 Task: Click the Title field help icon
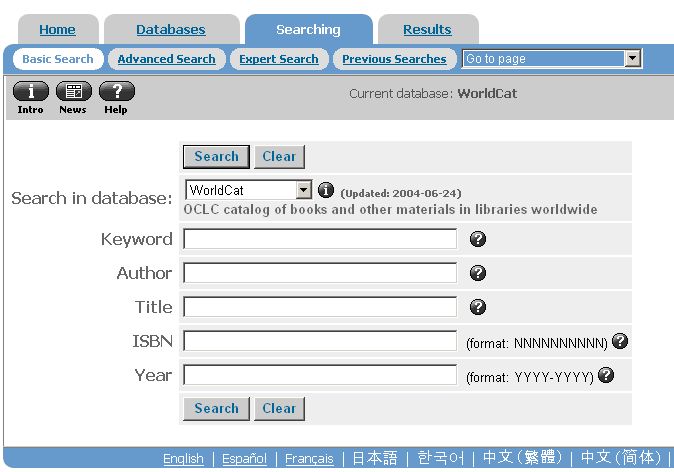click(478, 307)
